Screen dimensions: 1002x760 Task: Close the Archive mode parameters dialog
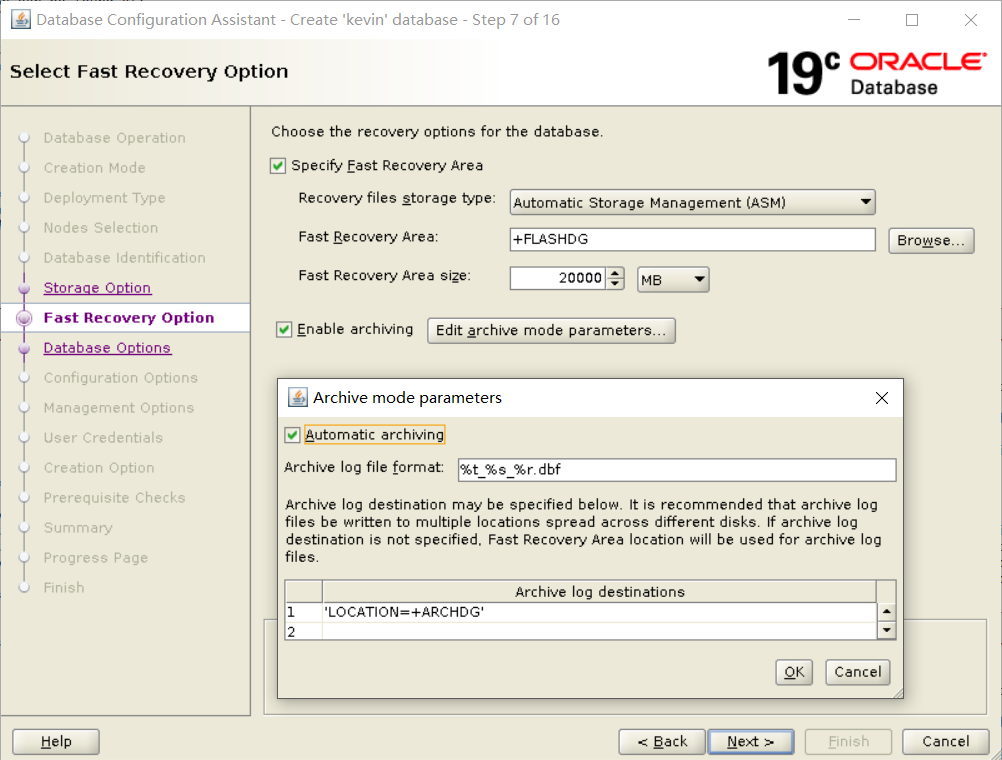(x=882, y=398)
